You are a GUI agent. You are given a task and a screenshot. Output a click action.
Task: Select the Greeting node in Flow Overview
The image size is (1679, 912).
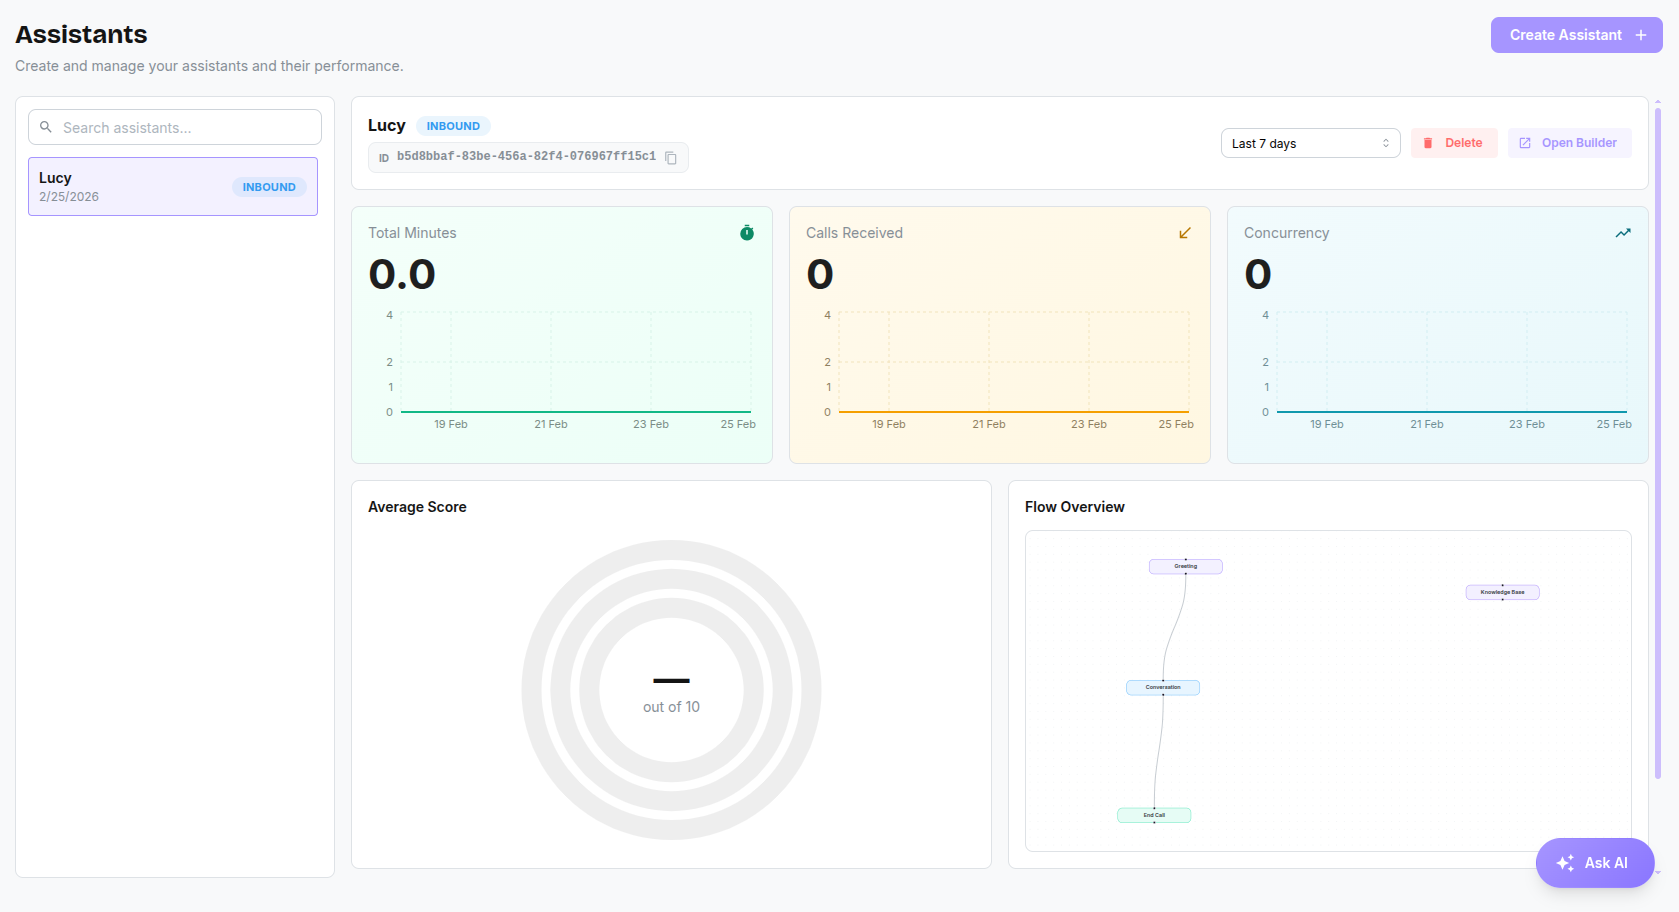[1186, 566]
